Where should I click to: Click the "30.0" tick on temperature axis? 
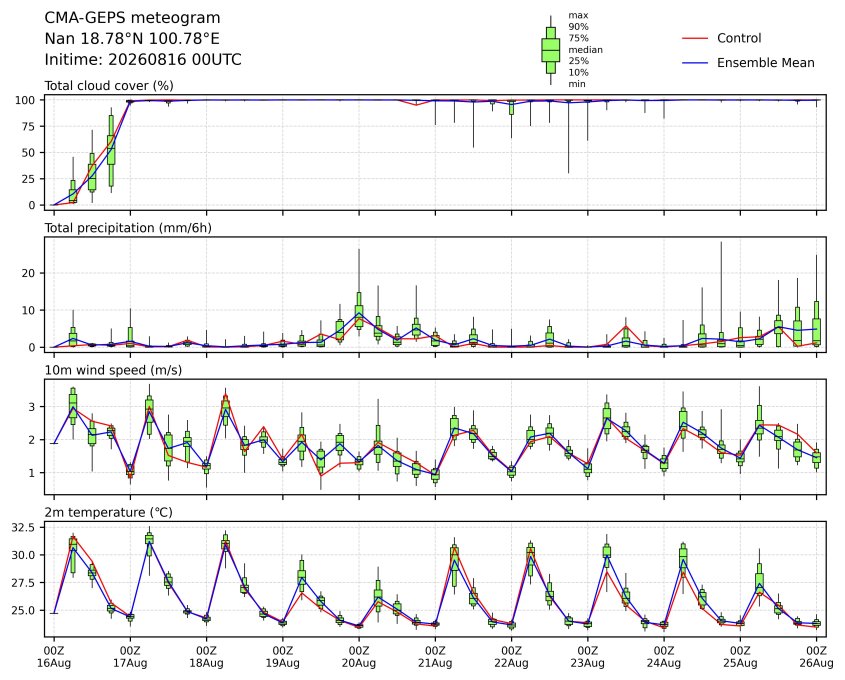24,555
